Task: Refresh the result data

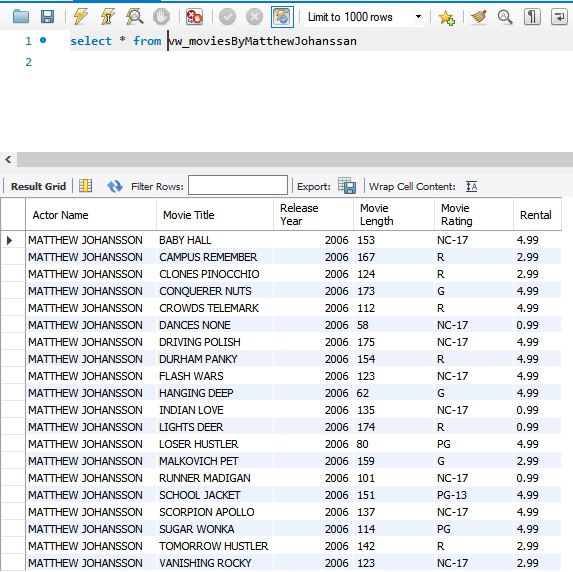Action: coord(115,186)
